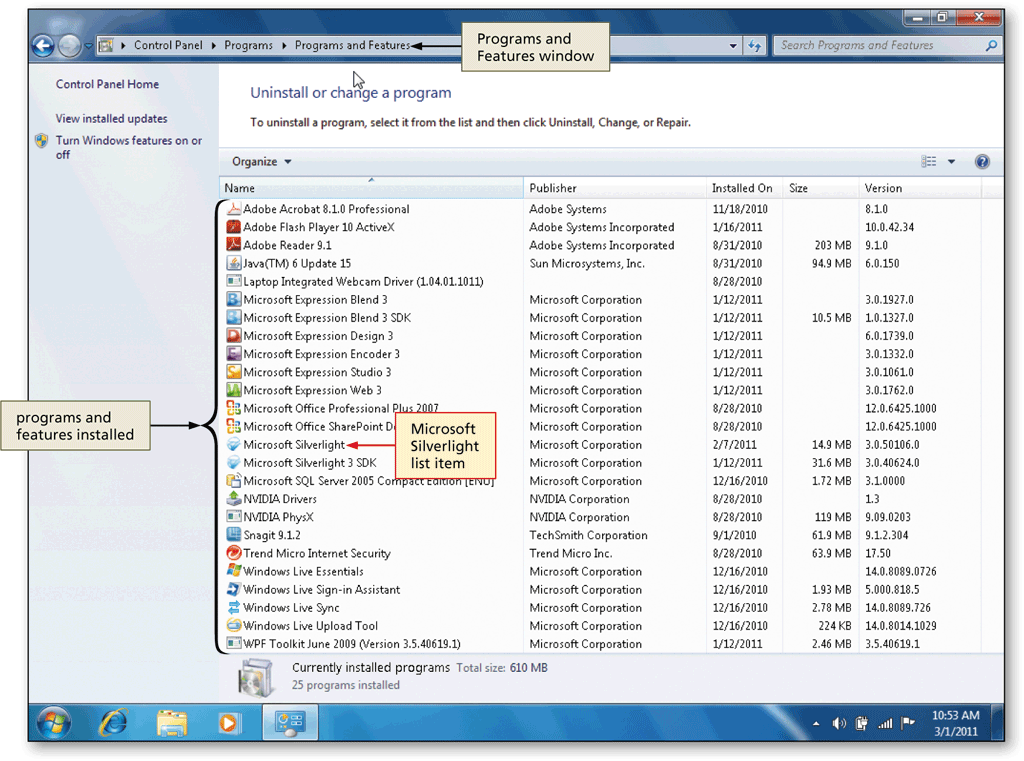Click the Windows Live Sign-in Assistant icon

(x=233, y=589)
